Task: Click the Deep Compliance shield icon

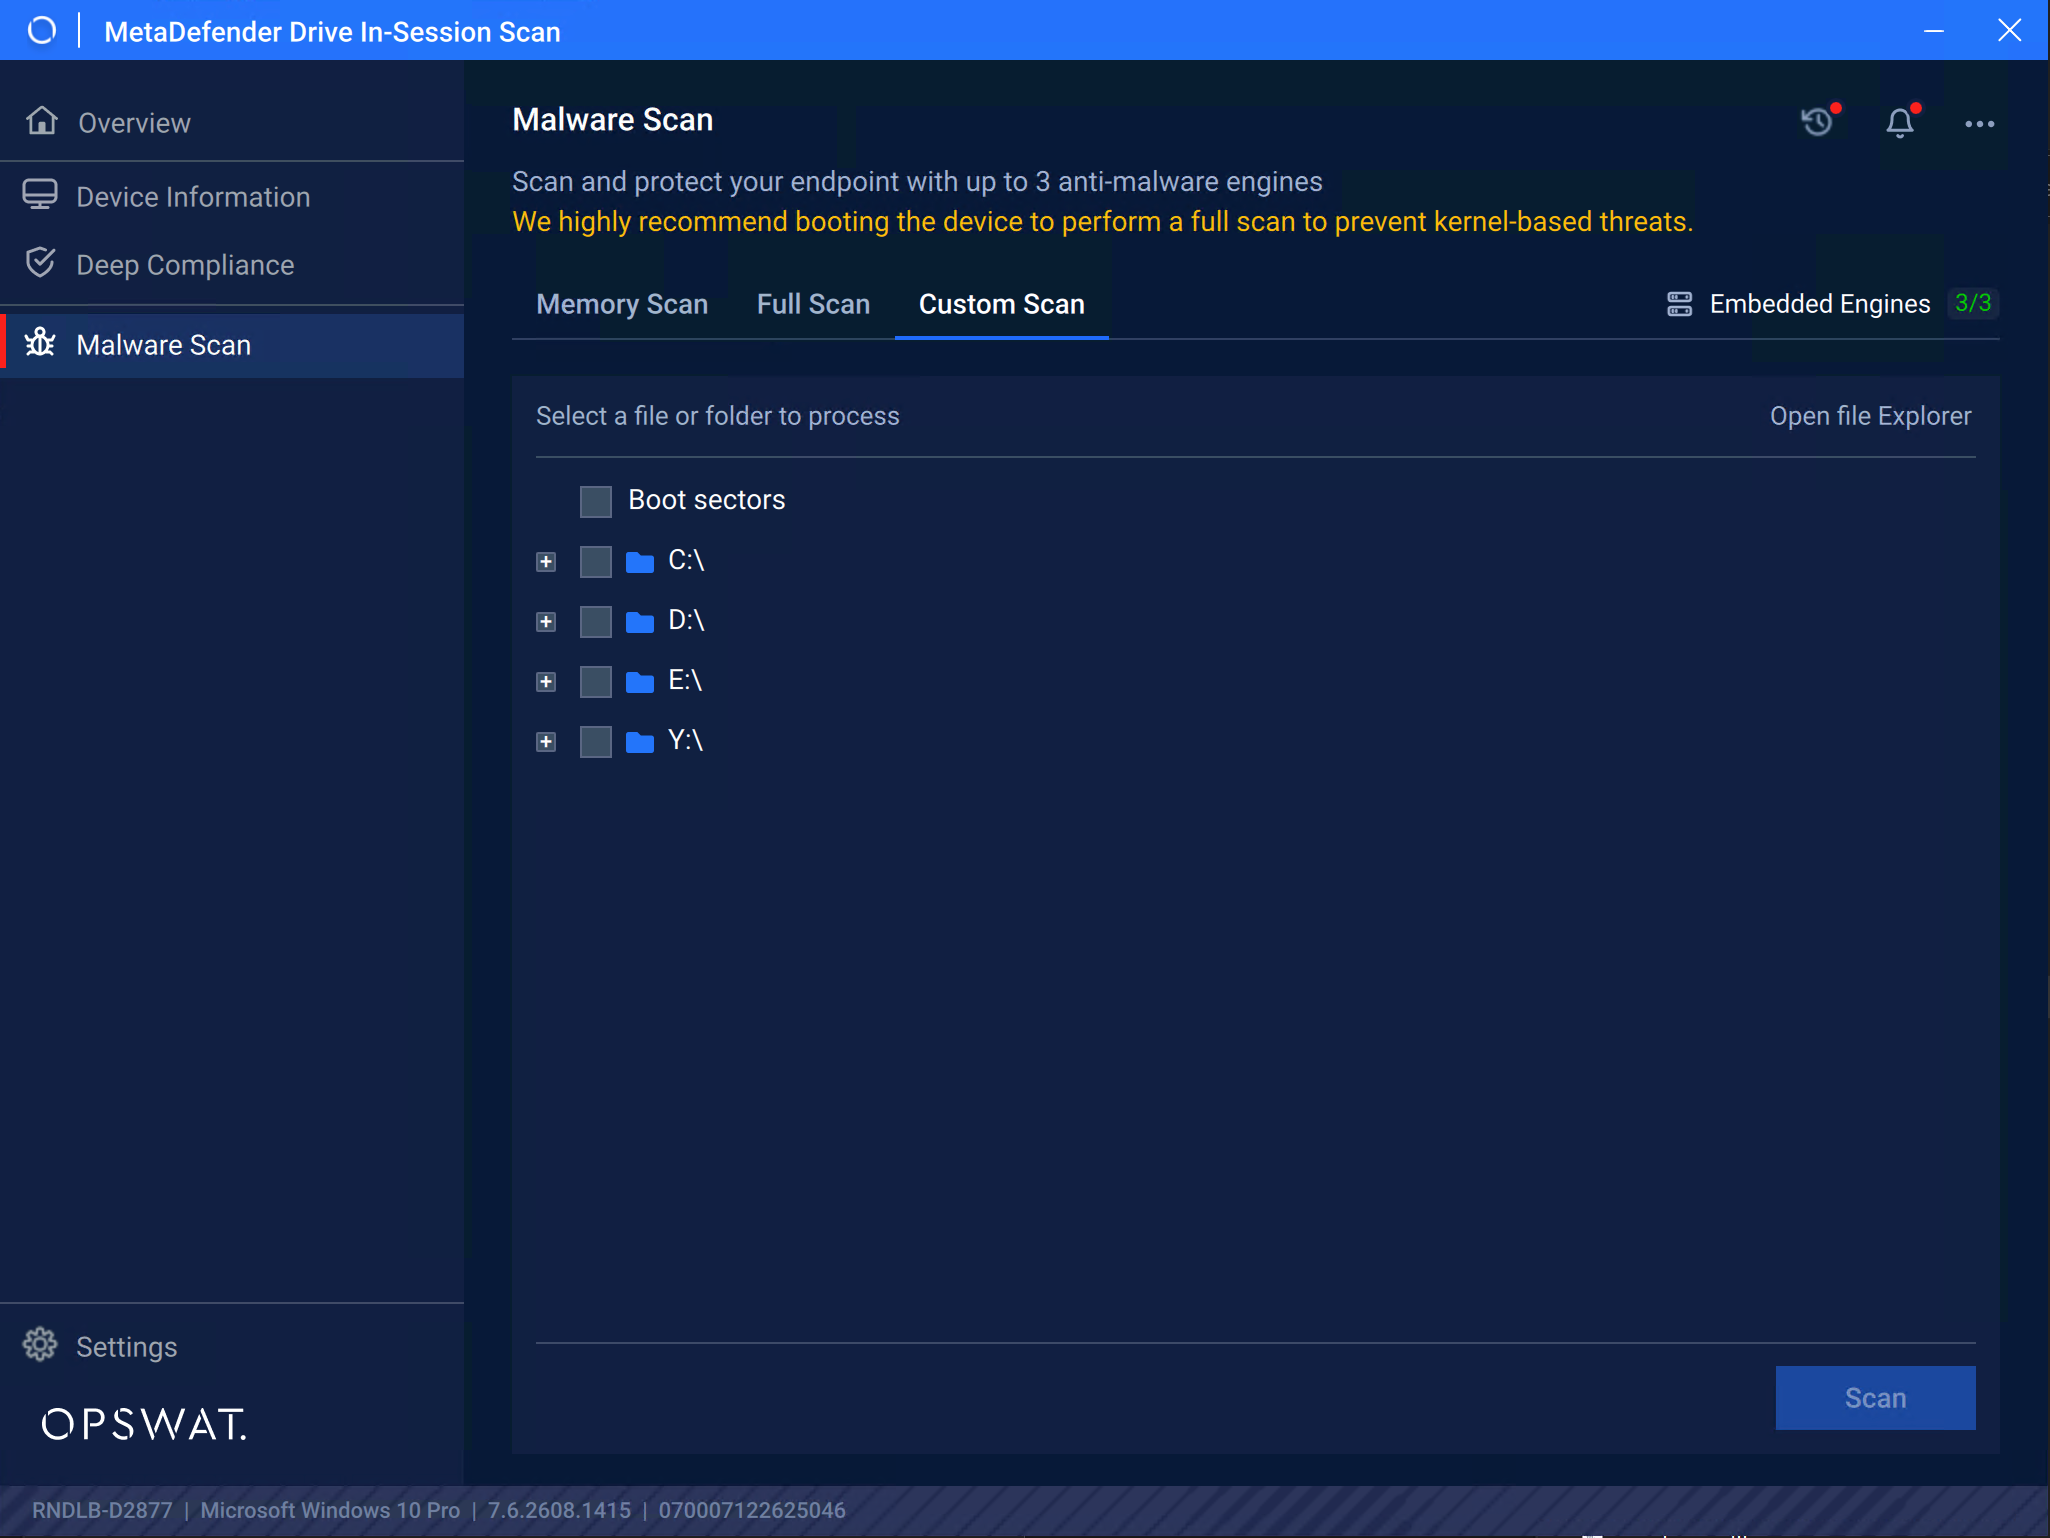Action: tap(40, 263)
